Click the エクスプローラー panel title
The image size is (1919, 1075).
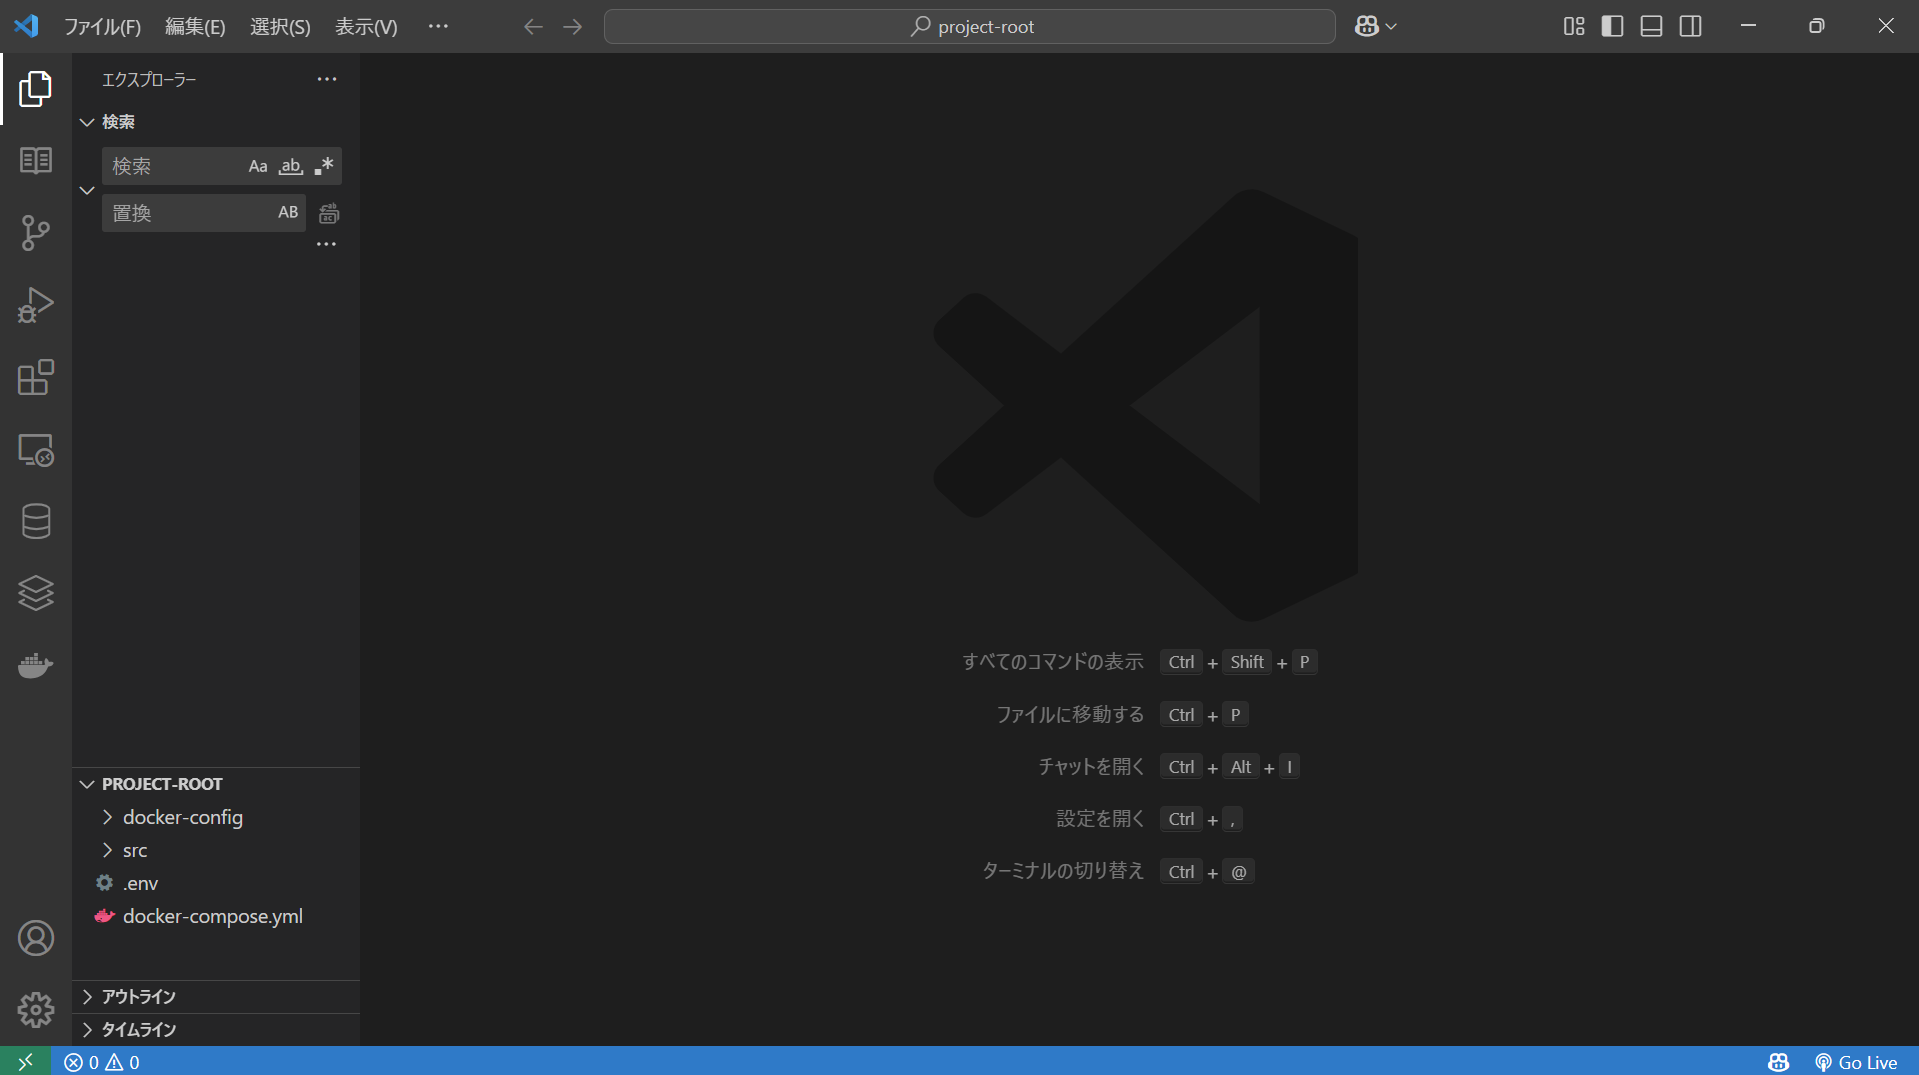pyautogui.click(x=149, y=80)
